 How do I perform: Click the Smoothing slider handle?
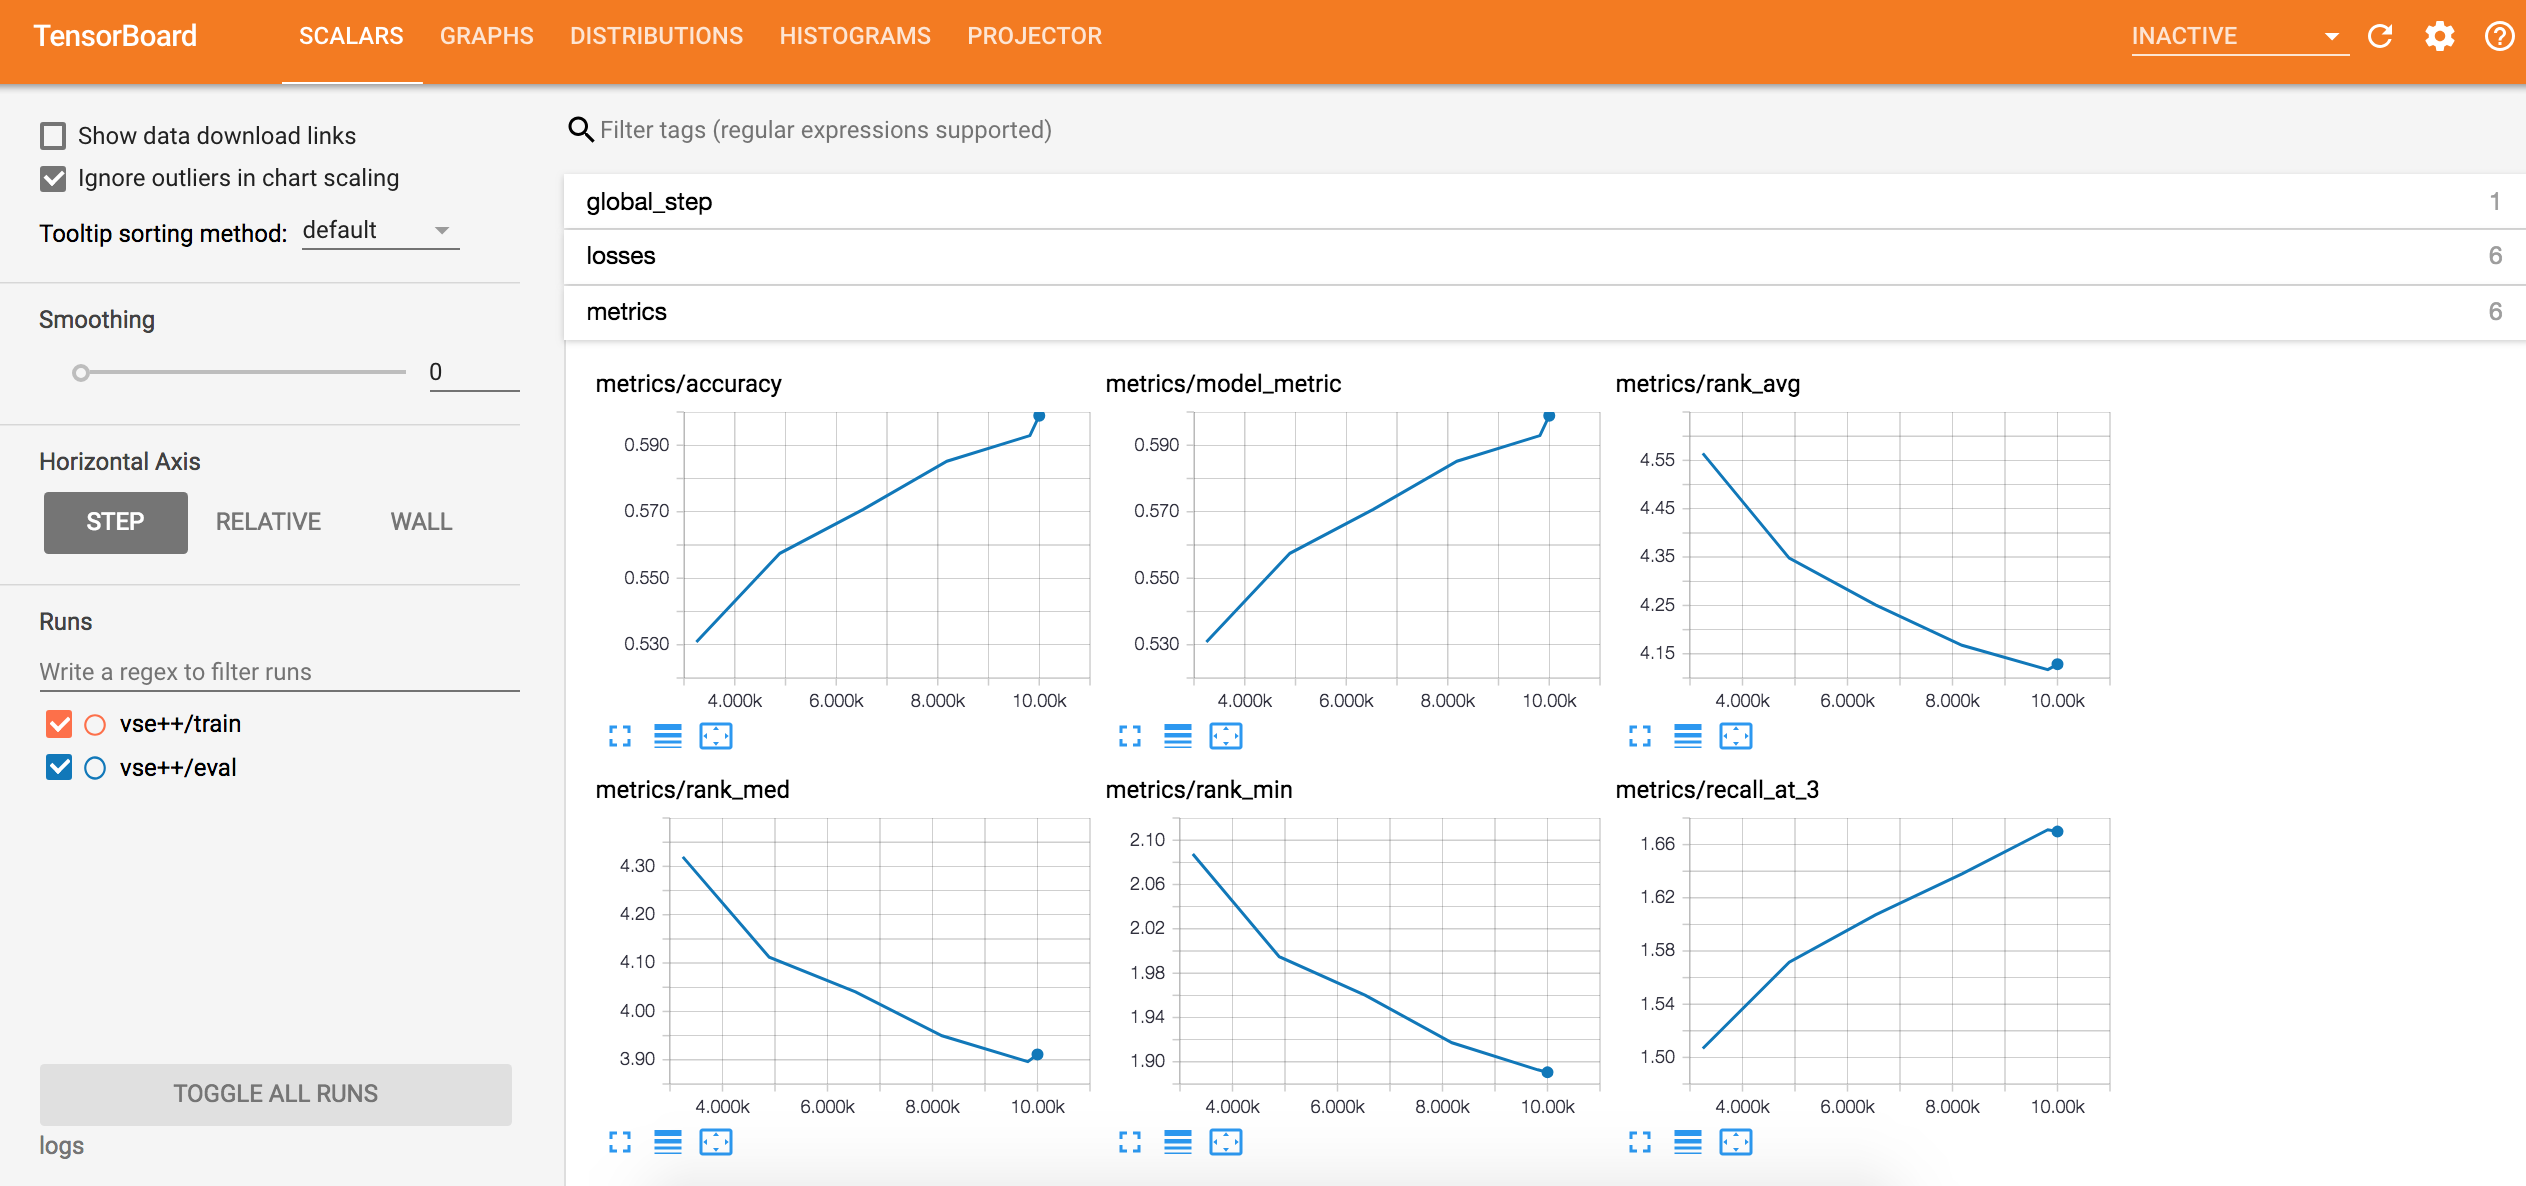(81, 373)
